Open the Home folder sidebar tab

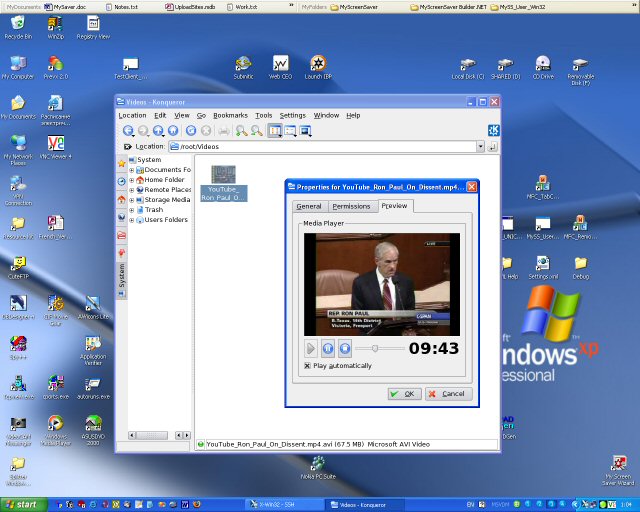(x=121, y=199)
